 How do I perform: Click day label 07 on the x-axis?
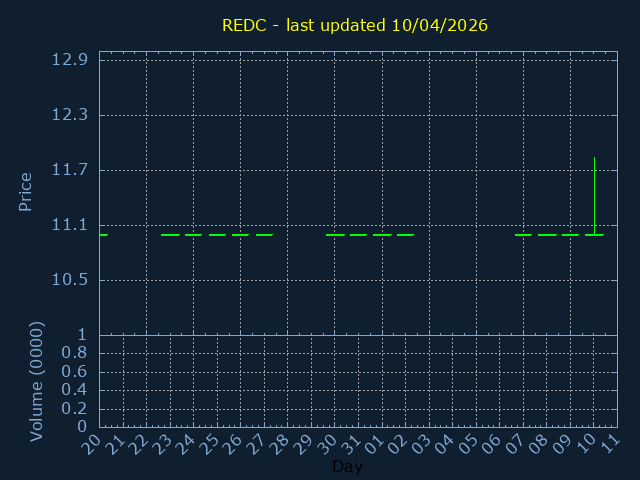click(516, 444)
